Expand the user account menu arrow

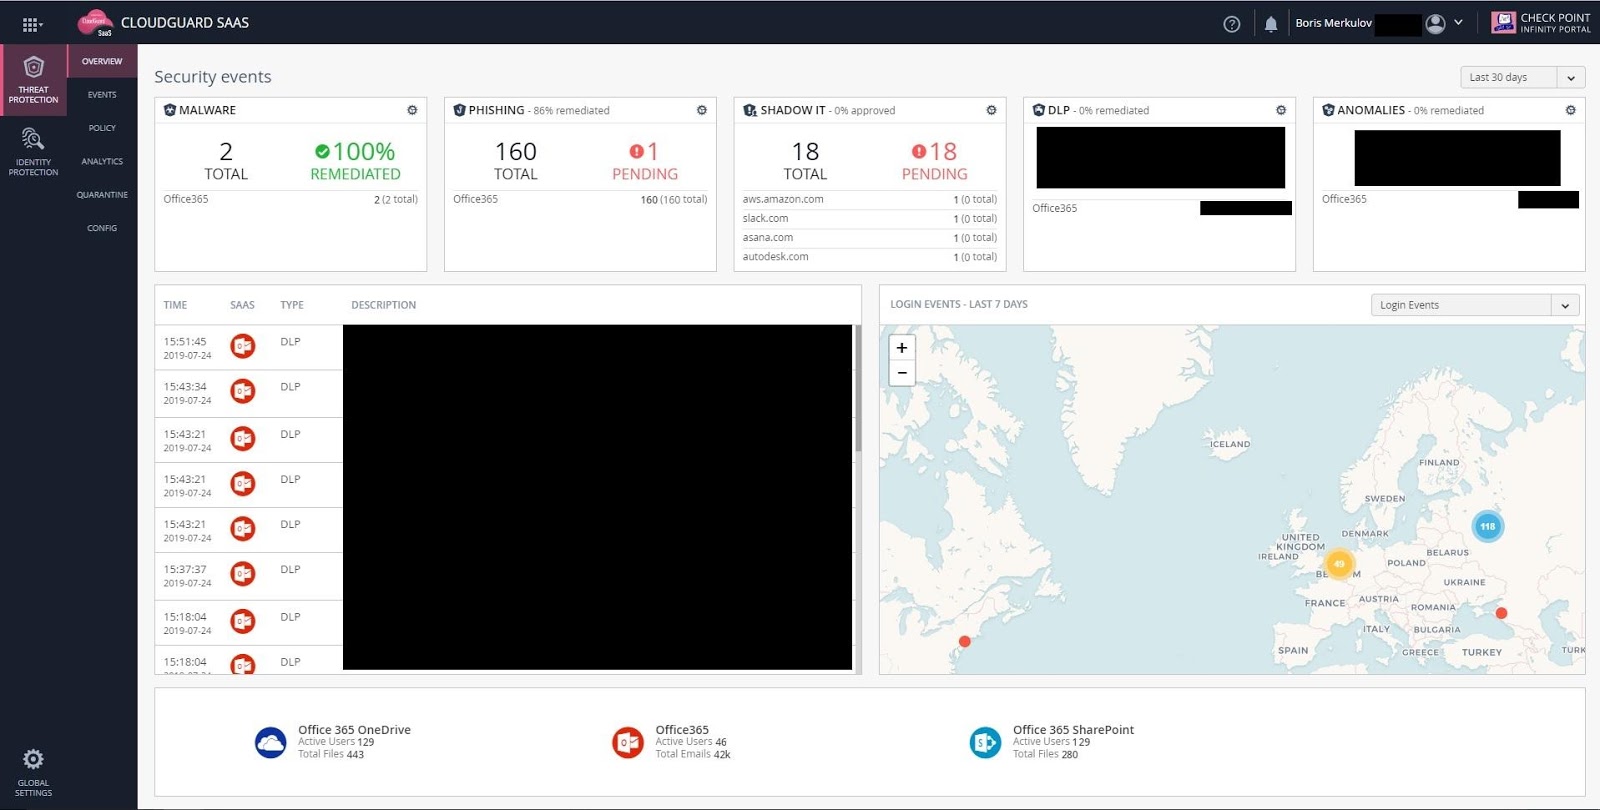click(x=1459, y=23)
